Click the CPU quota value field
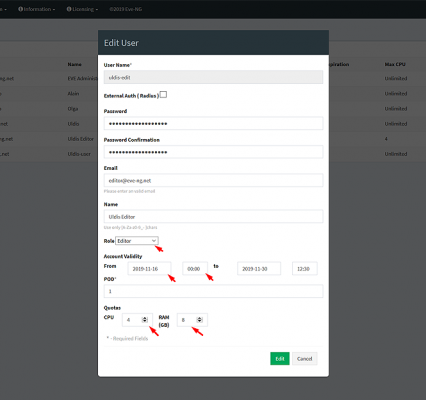This screenshot has width=426, height=400. click(x=137, y=320)
